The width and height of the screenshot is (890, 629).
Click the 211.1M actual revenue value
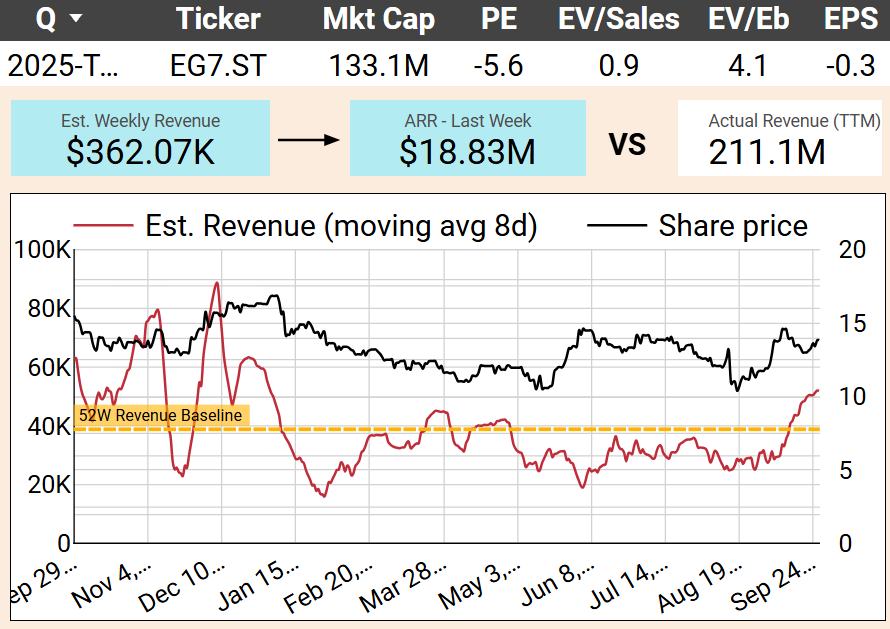(x=767, y=152)
